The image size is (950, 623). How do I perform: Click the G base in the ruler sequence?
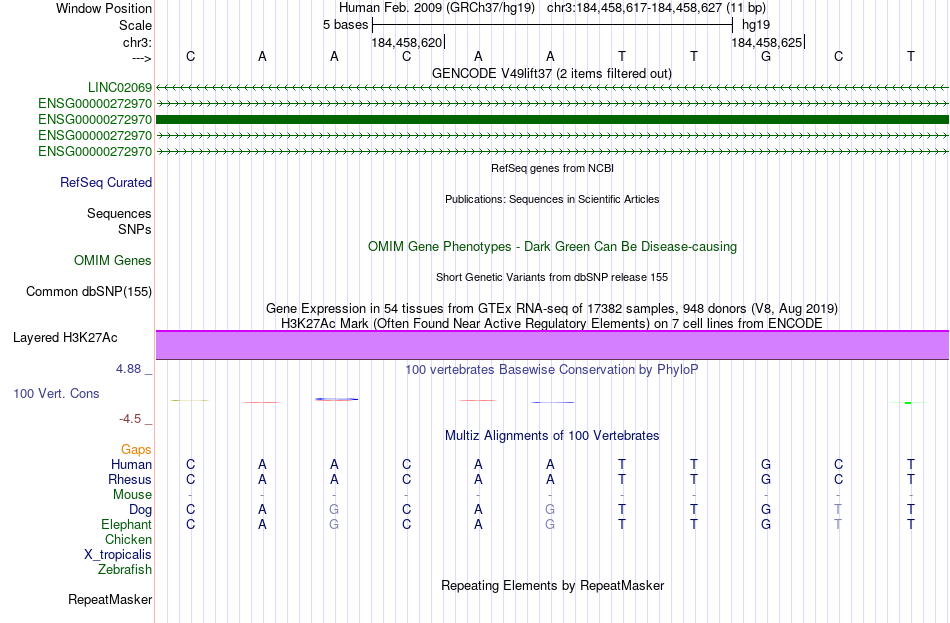pos(766,56)
